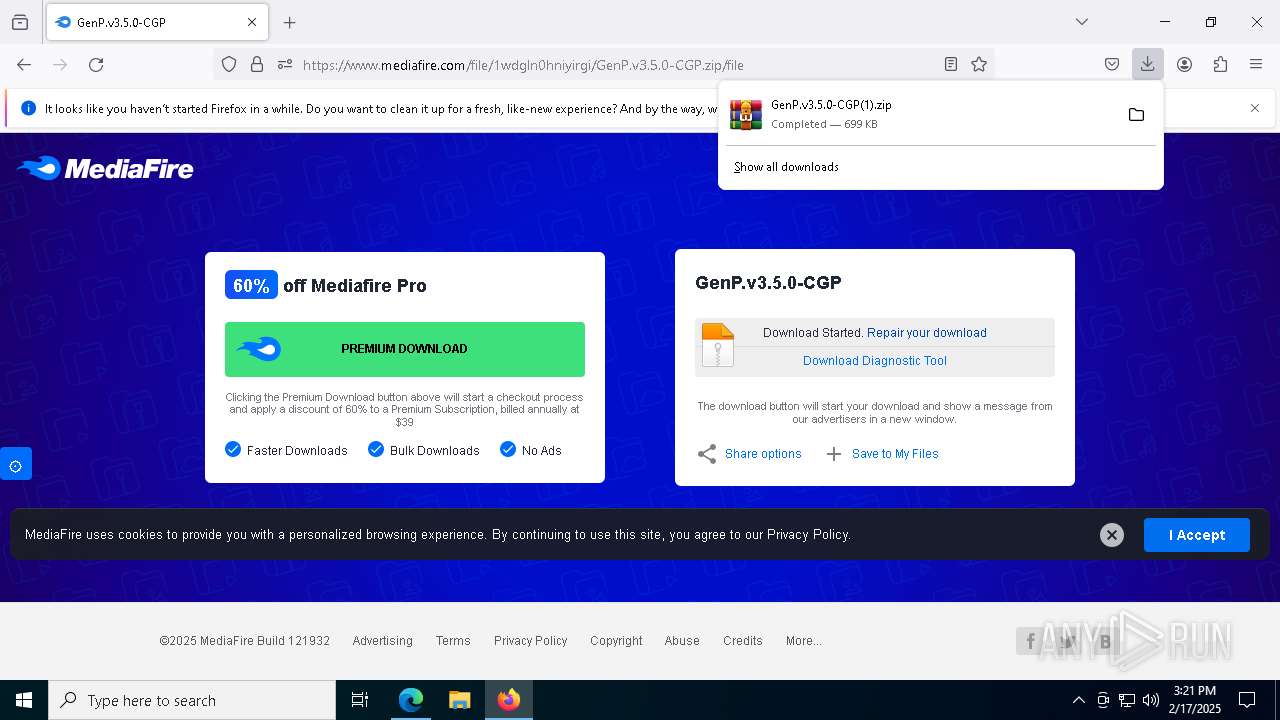
Task: Accept cookies with I Accept
Action: tap(1197, 535)
